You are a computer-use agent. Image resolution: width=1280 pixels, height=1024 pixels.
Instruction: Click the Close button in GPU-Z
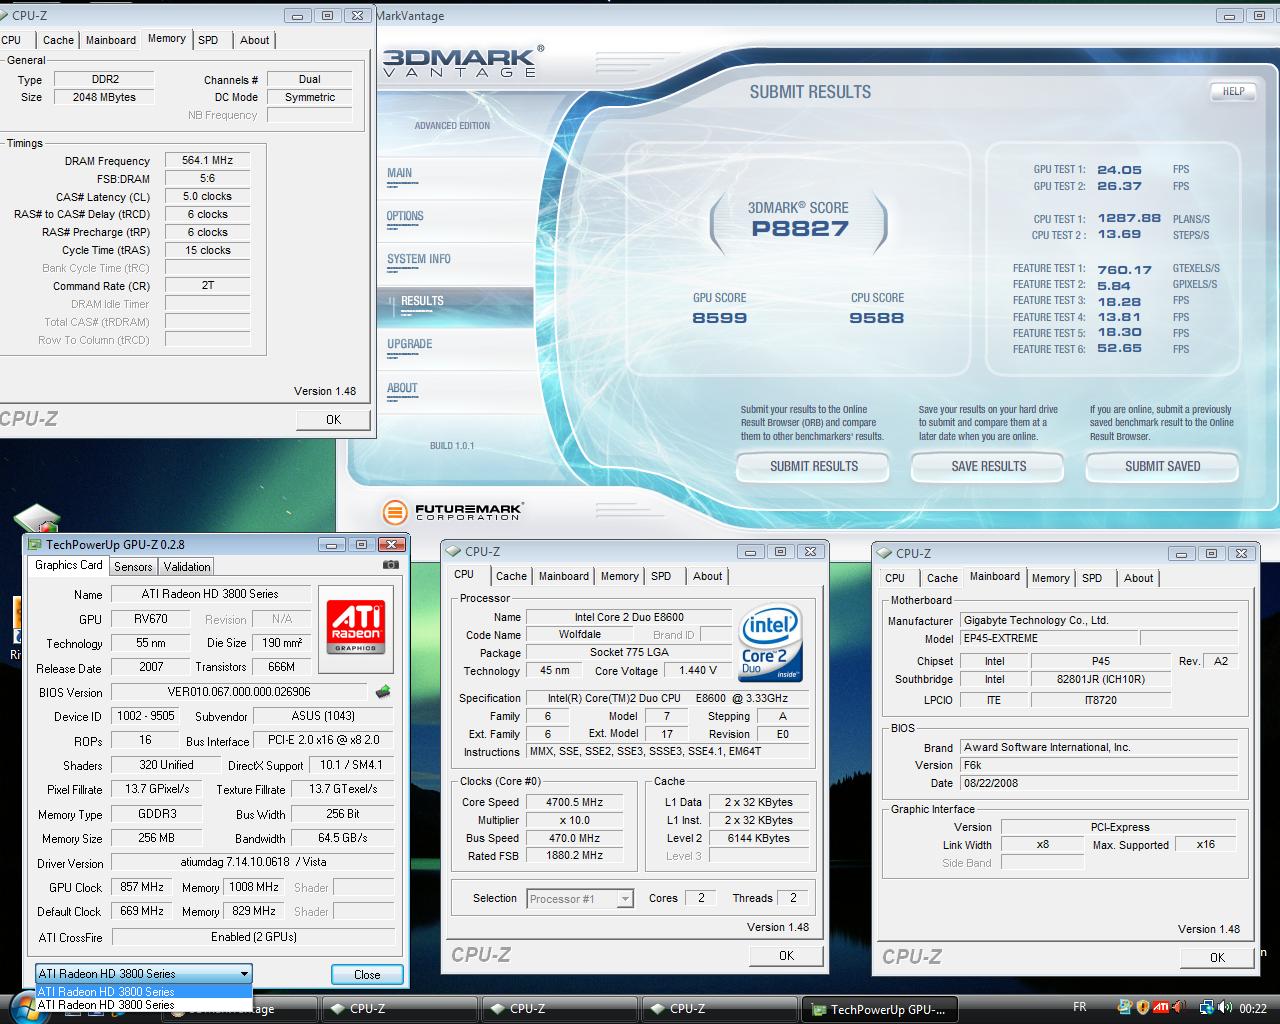coord(367,974)
